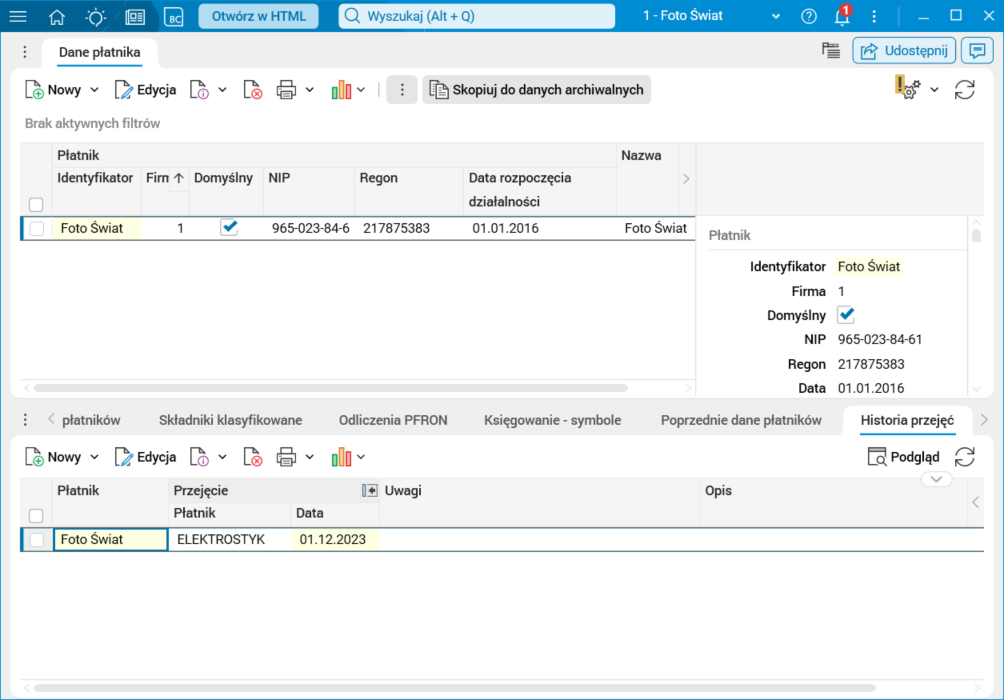The height and width of the screenshot is (700, 1004).
Task: Sort by the Firma column arrow
Action: point(179,179)
